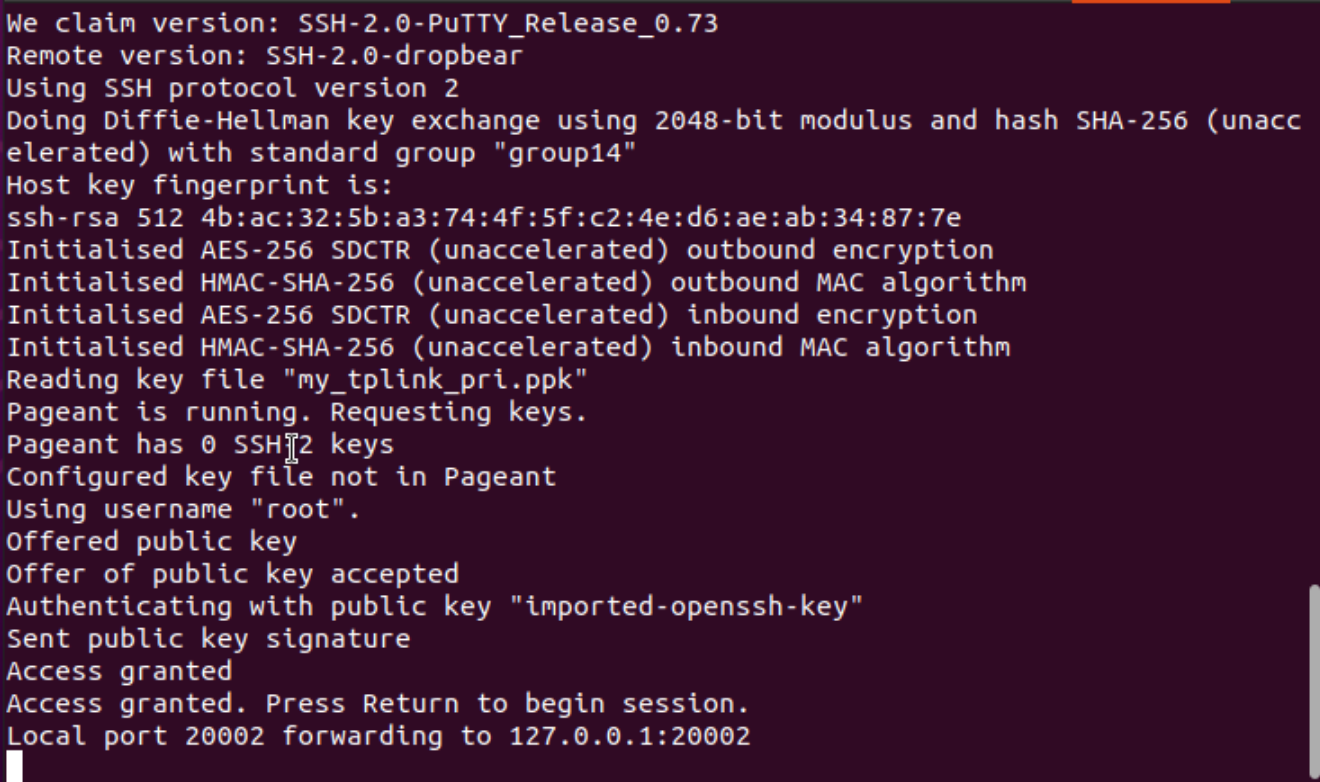Click the username "root" text

pyautogui.click(x=298, y=509)
